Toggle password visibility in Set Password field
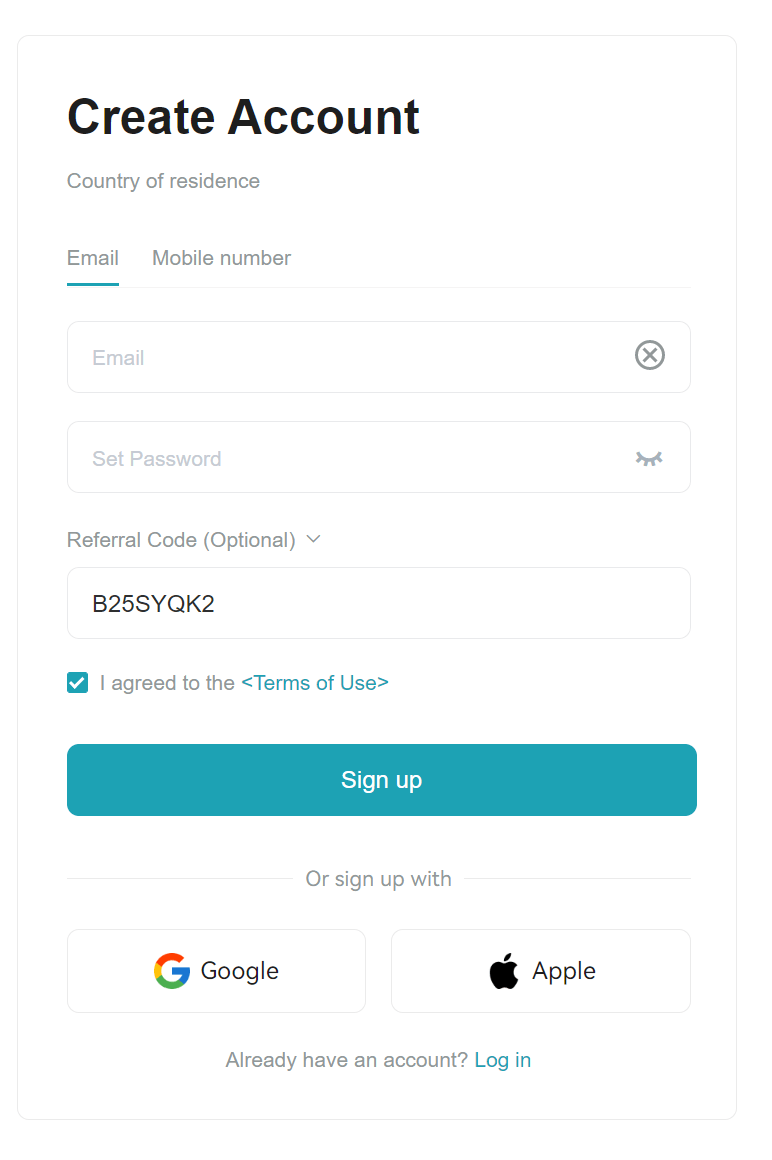This screenshot has width=772, height=1160. (x=649, y=457)
